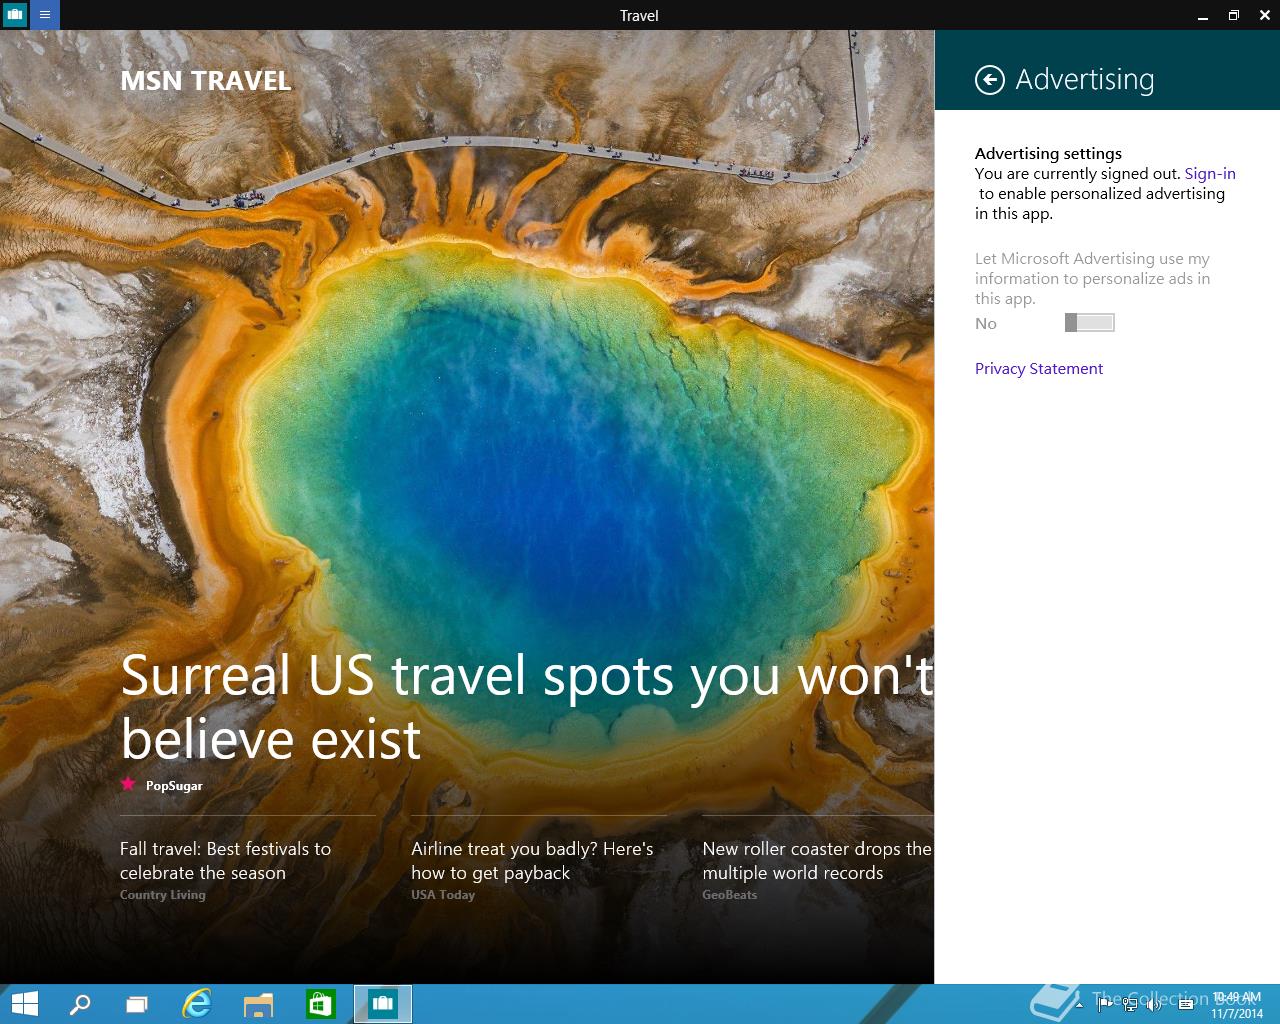Open Task View on taskbar
The image size is (1280, 1024).
pos(137,1004)
